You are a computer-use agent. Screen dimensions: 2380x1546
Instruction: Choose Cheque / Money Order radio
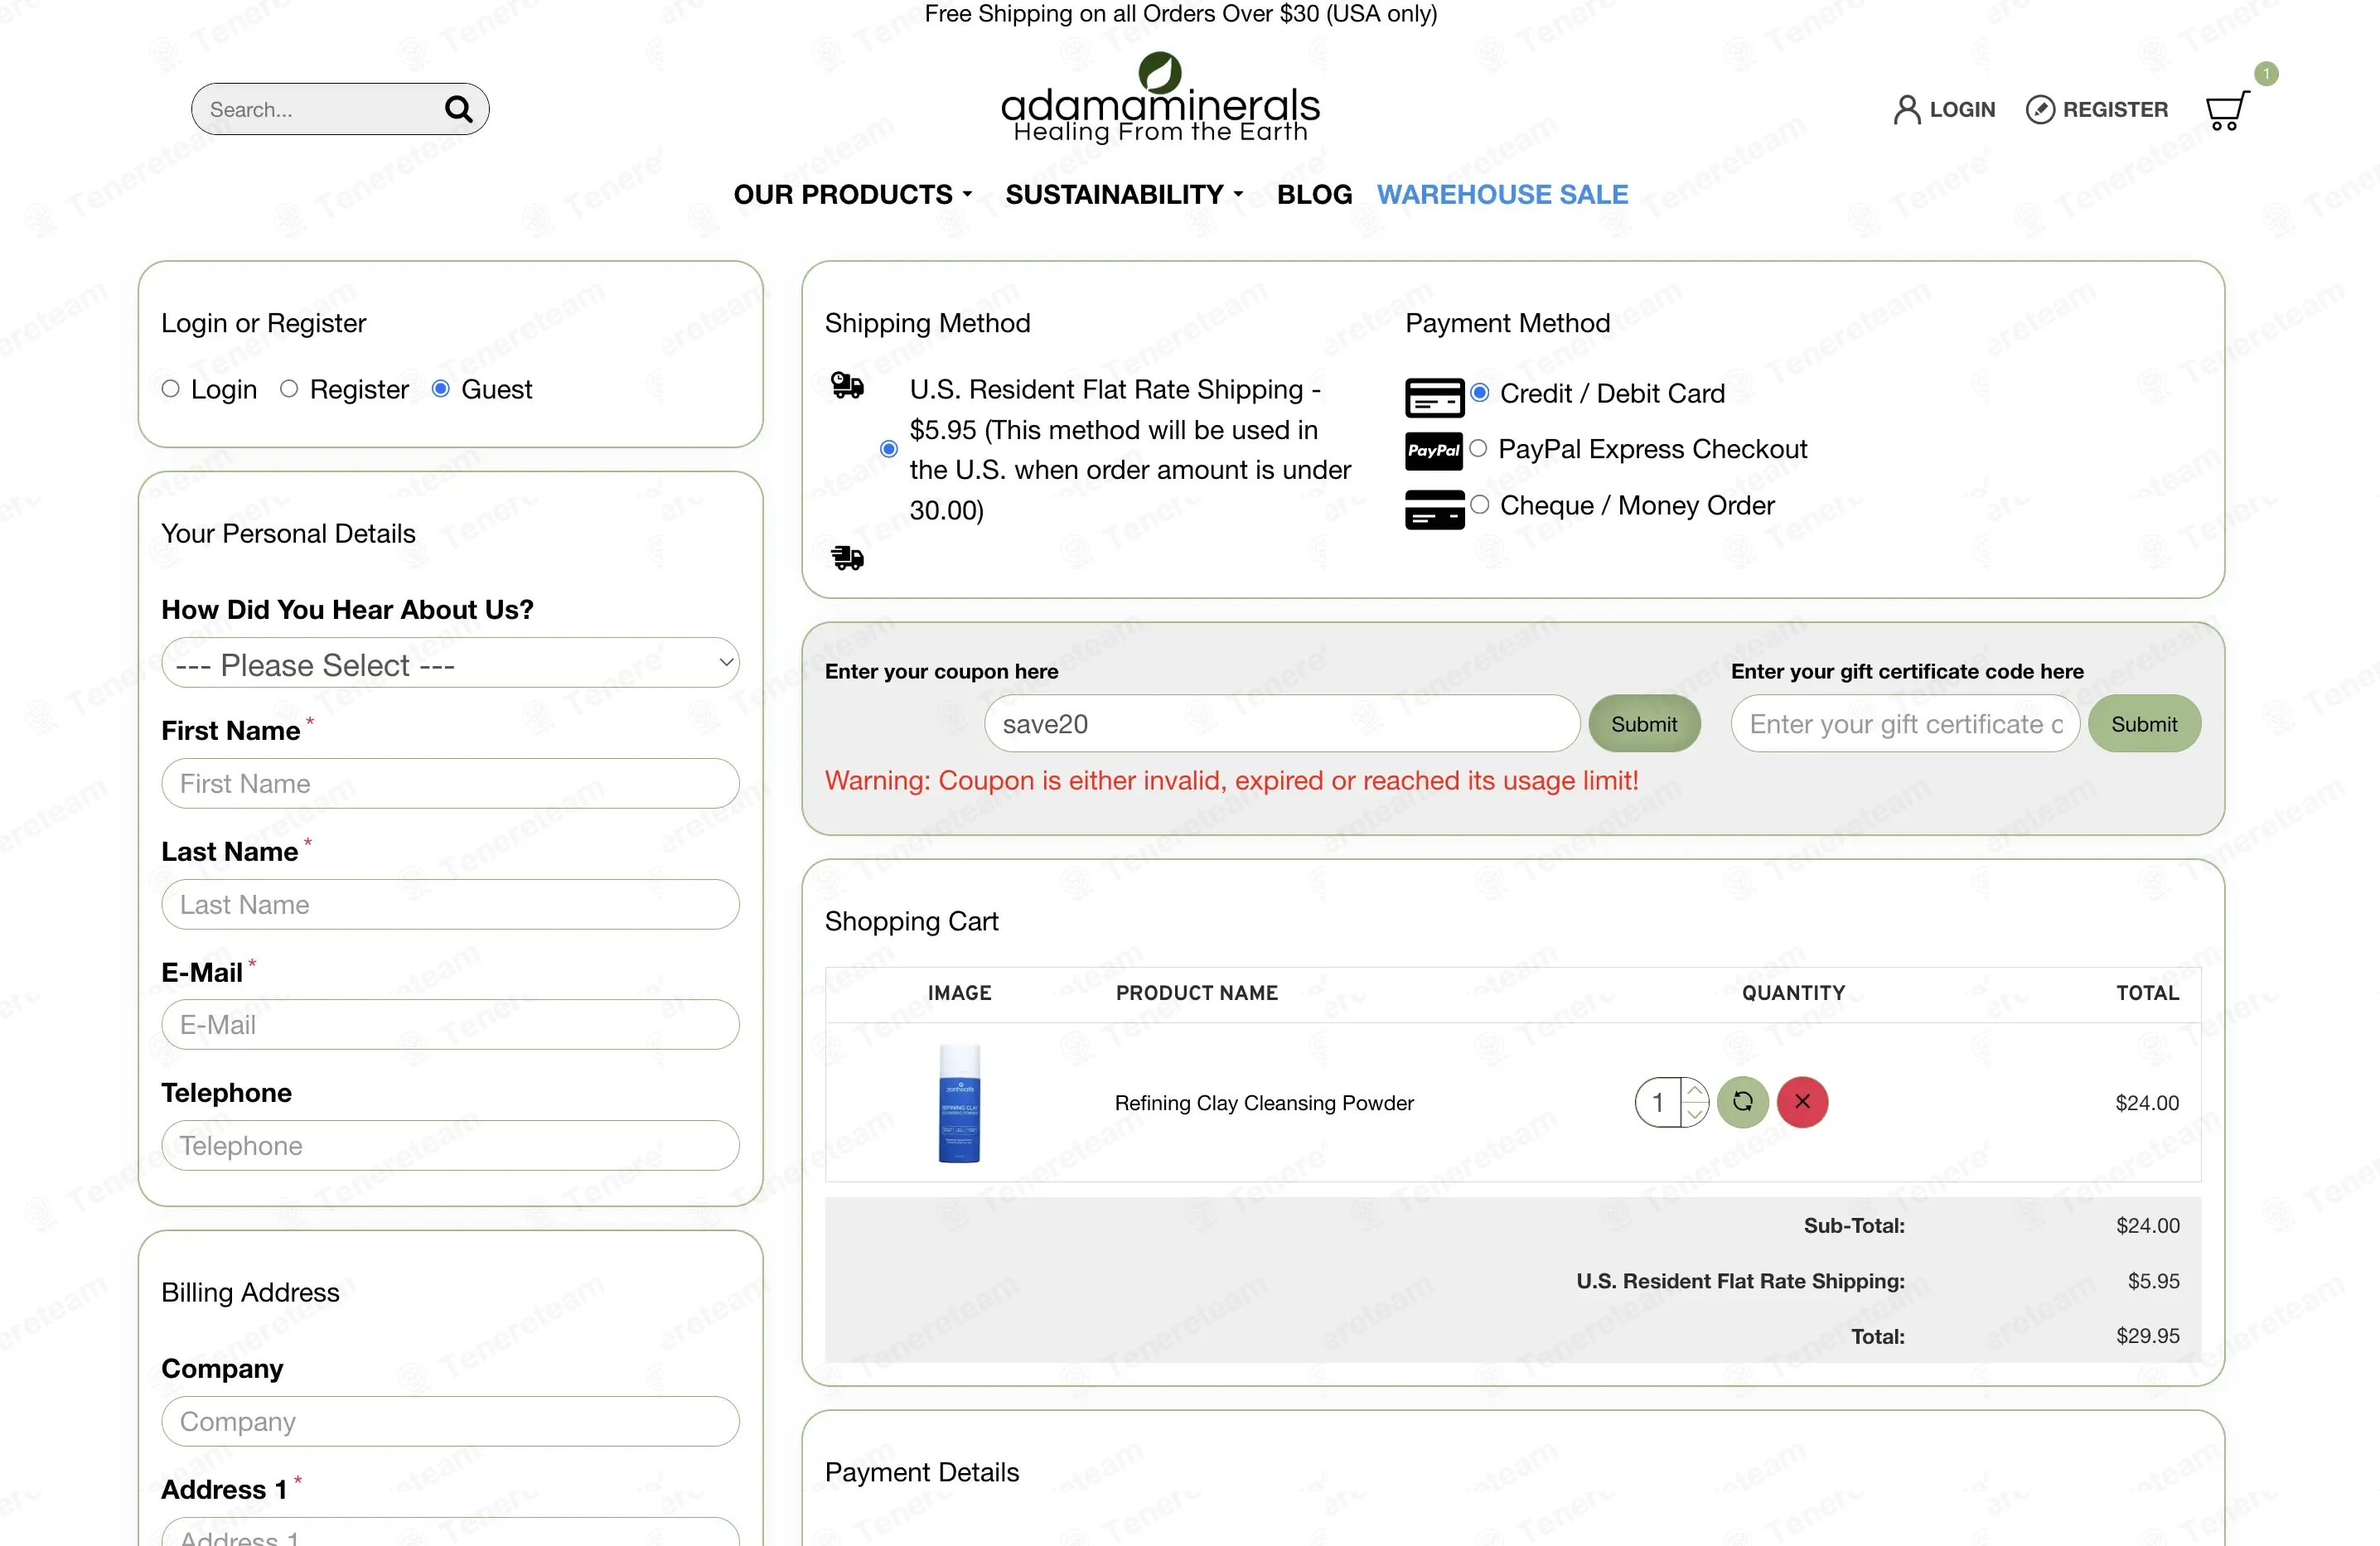point(1480,504)
